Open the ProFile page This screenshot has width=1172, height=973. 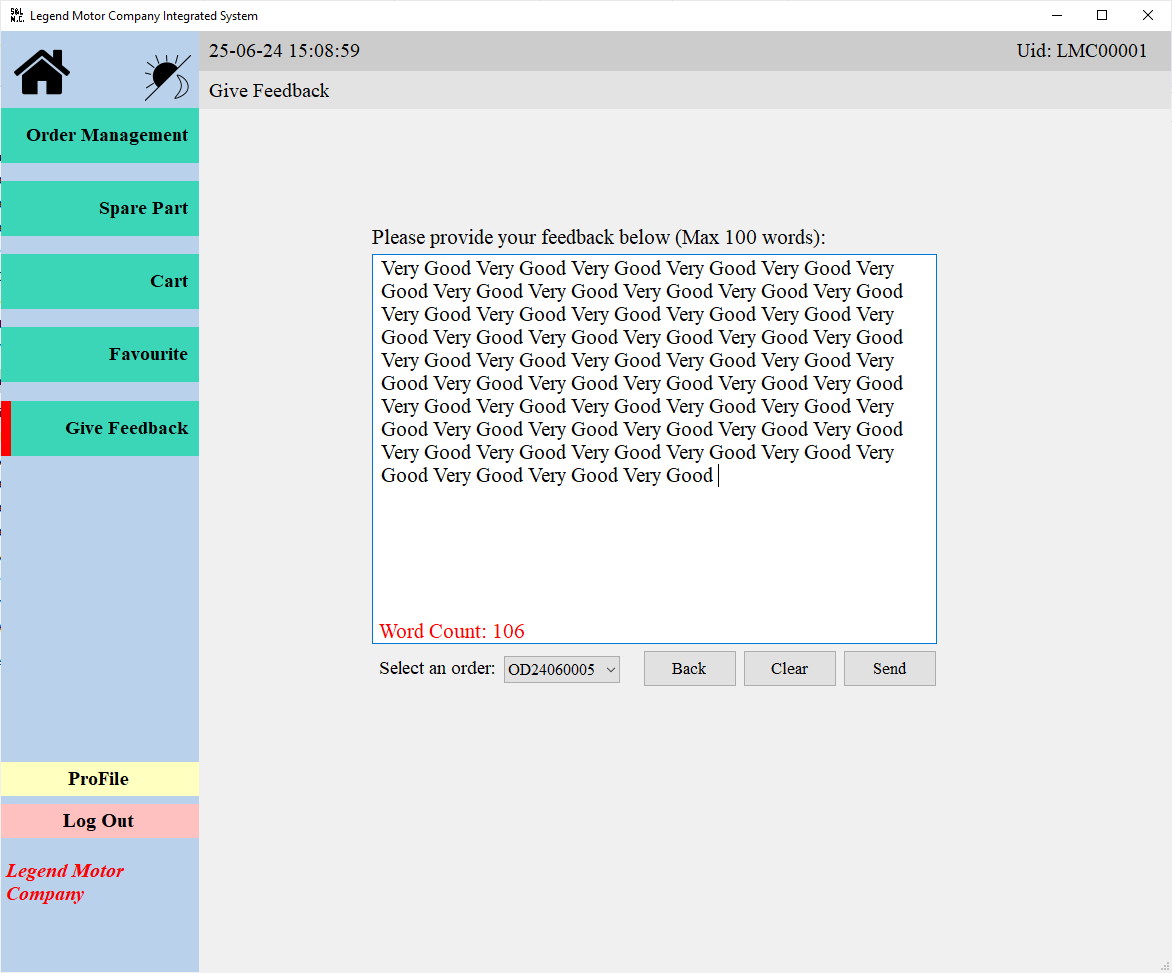pos(99,778)
